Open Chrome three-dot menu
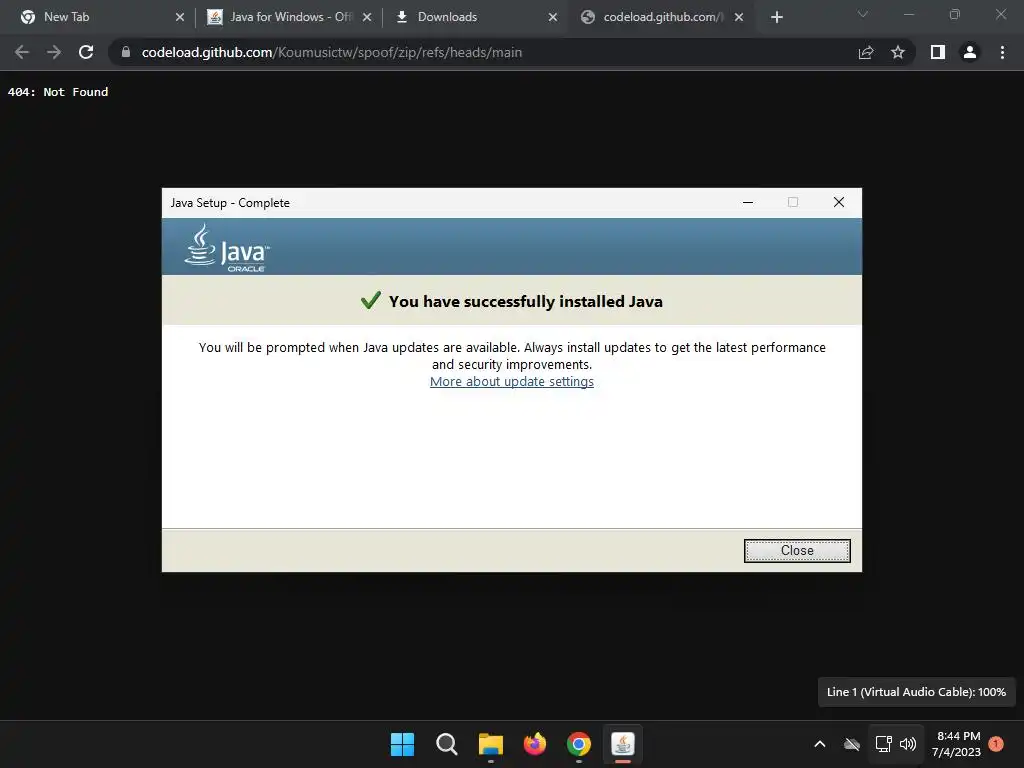 pos(1002,52)
